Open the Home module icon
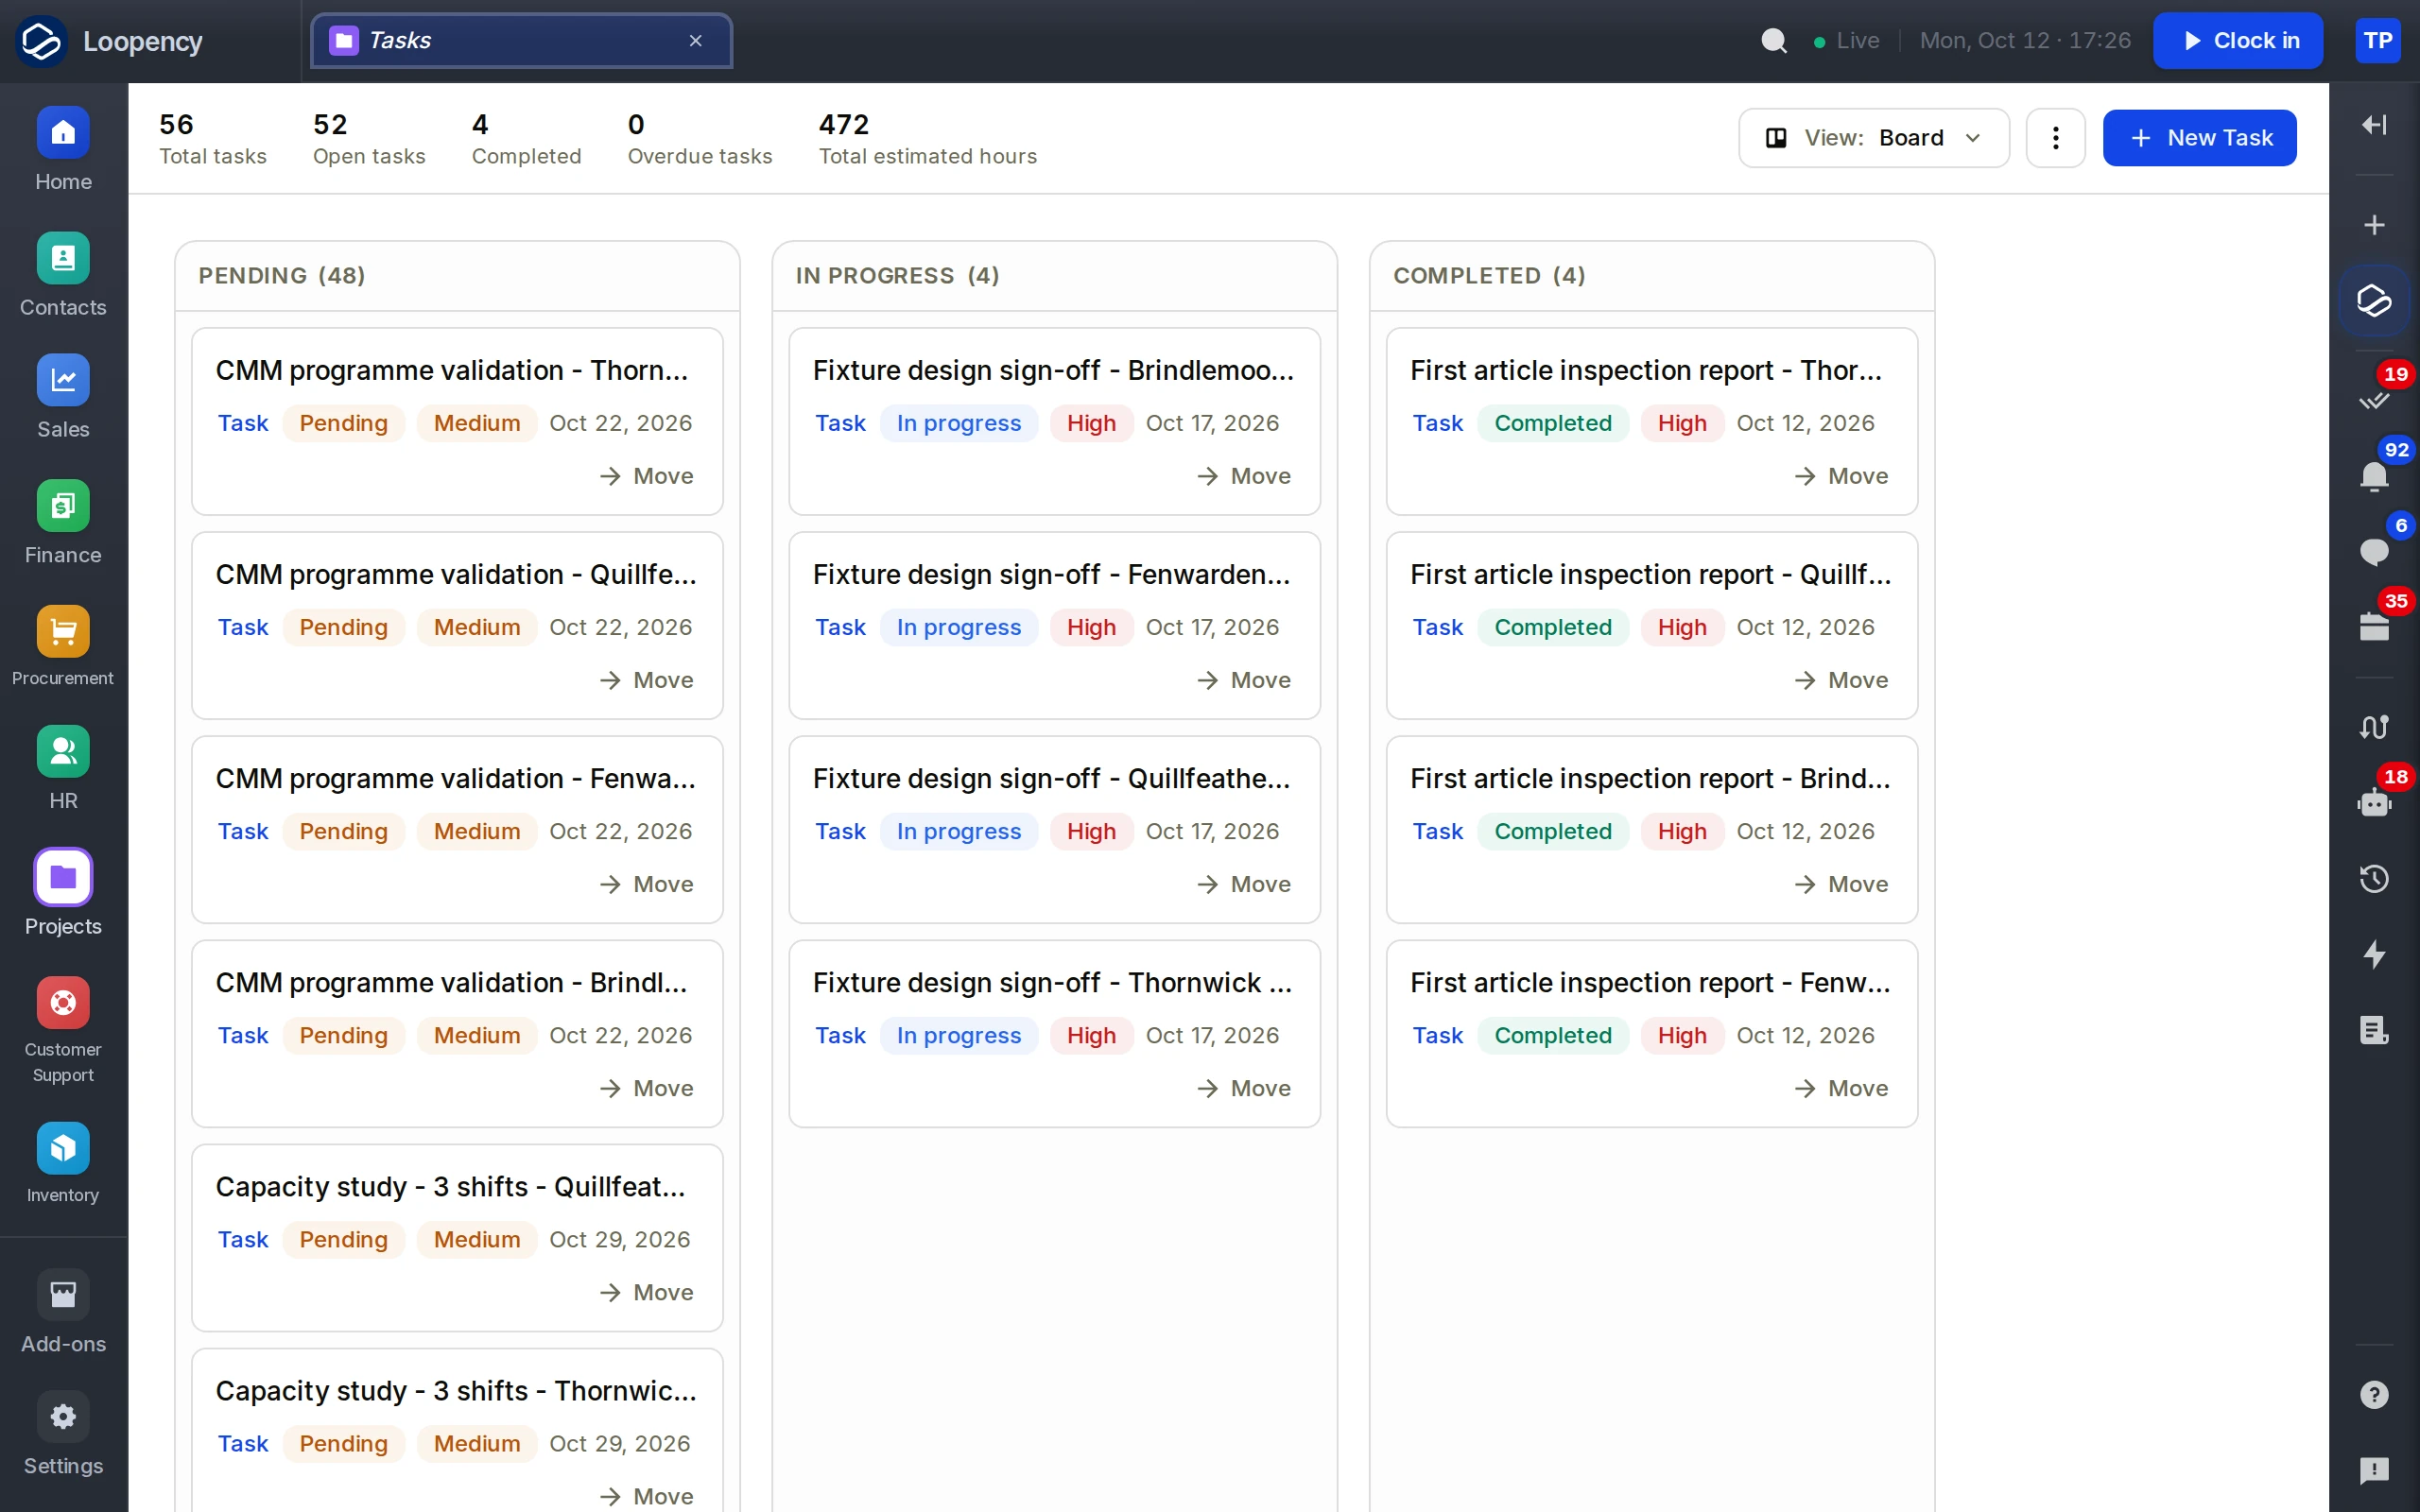2420x1512 pixels. [63, 132]
